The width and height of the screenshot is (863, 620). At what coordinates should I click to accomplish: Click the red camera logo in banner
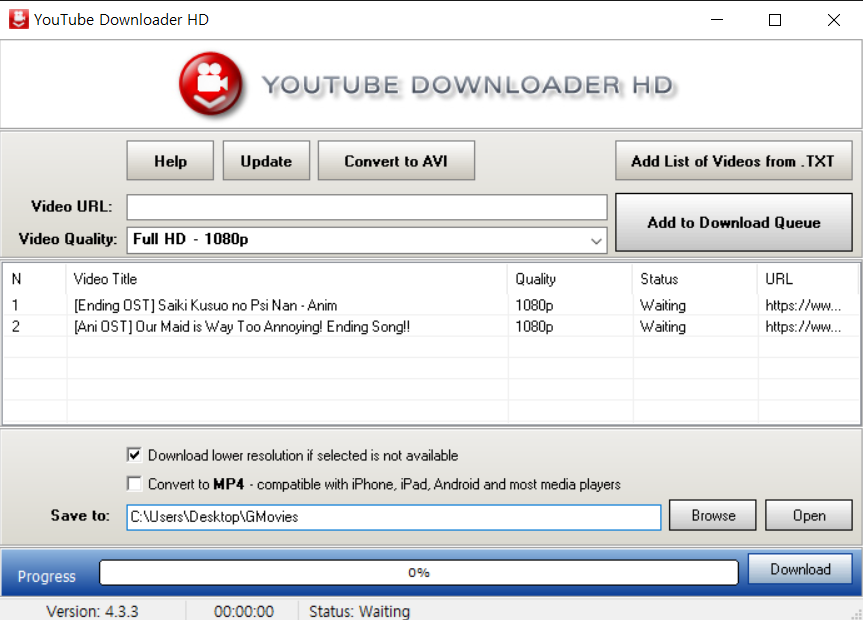[x=211, y=84]
